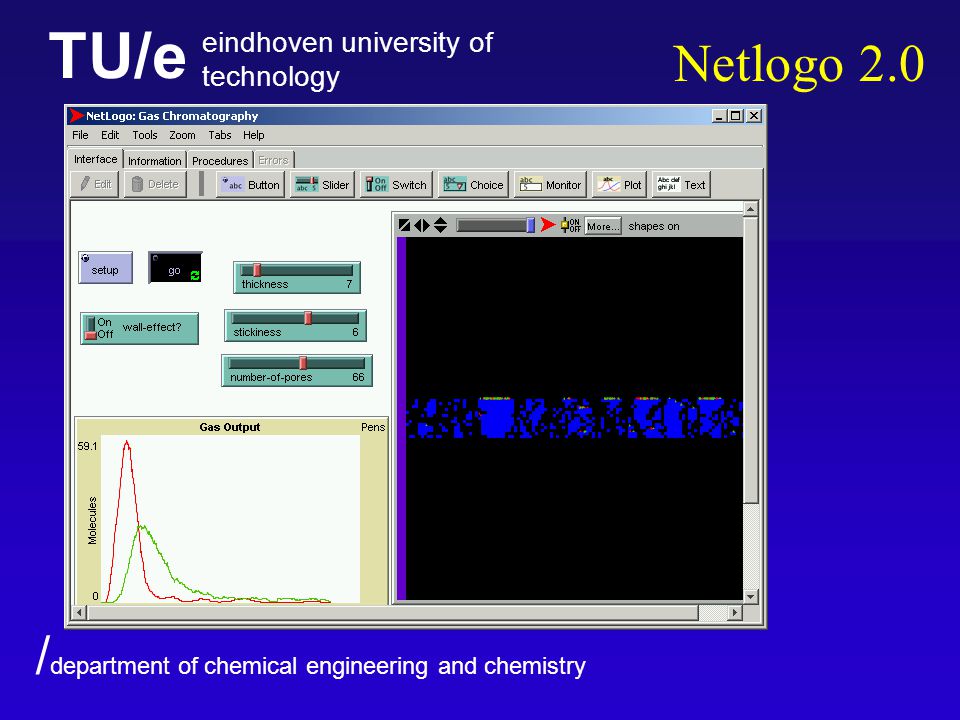This screenshot has width=960, height=720.
Task: Click the Gas Output plot title
Action: 230,427
